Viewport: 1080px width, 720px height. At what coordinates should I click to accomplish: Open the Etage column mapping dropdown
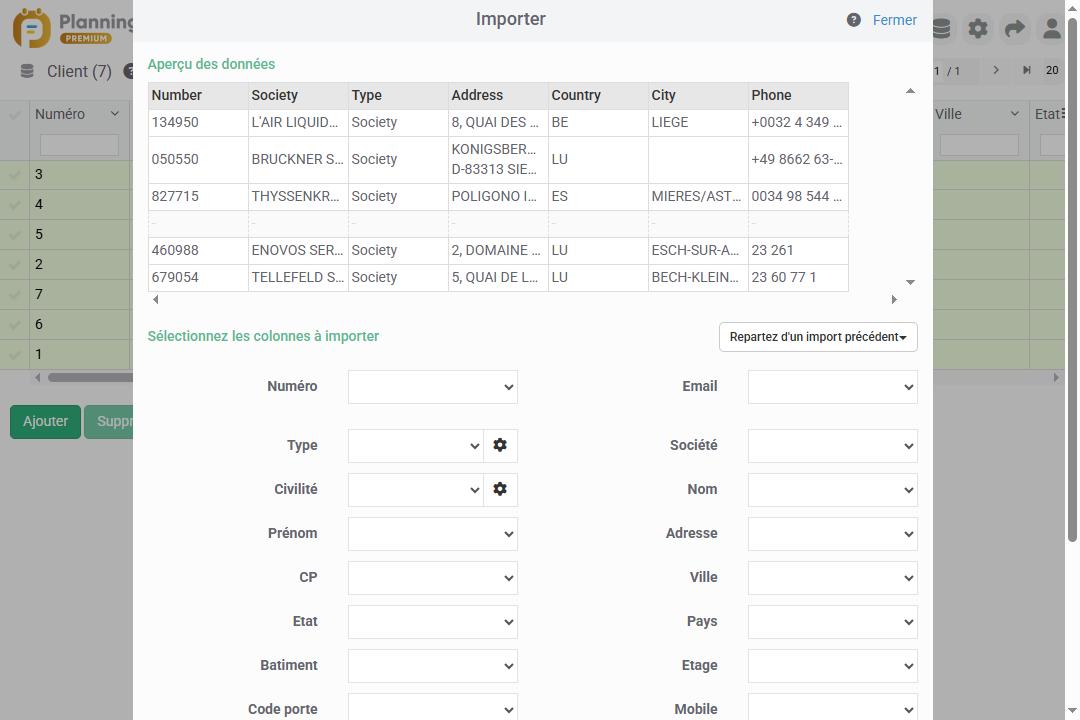tap(833, 666)
